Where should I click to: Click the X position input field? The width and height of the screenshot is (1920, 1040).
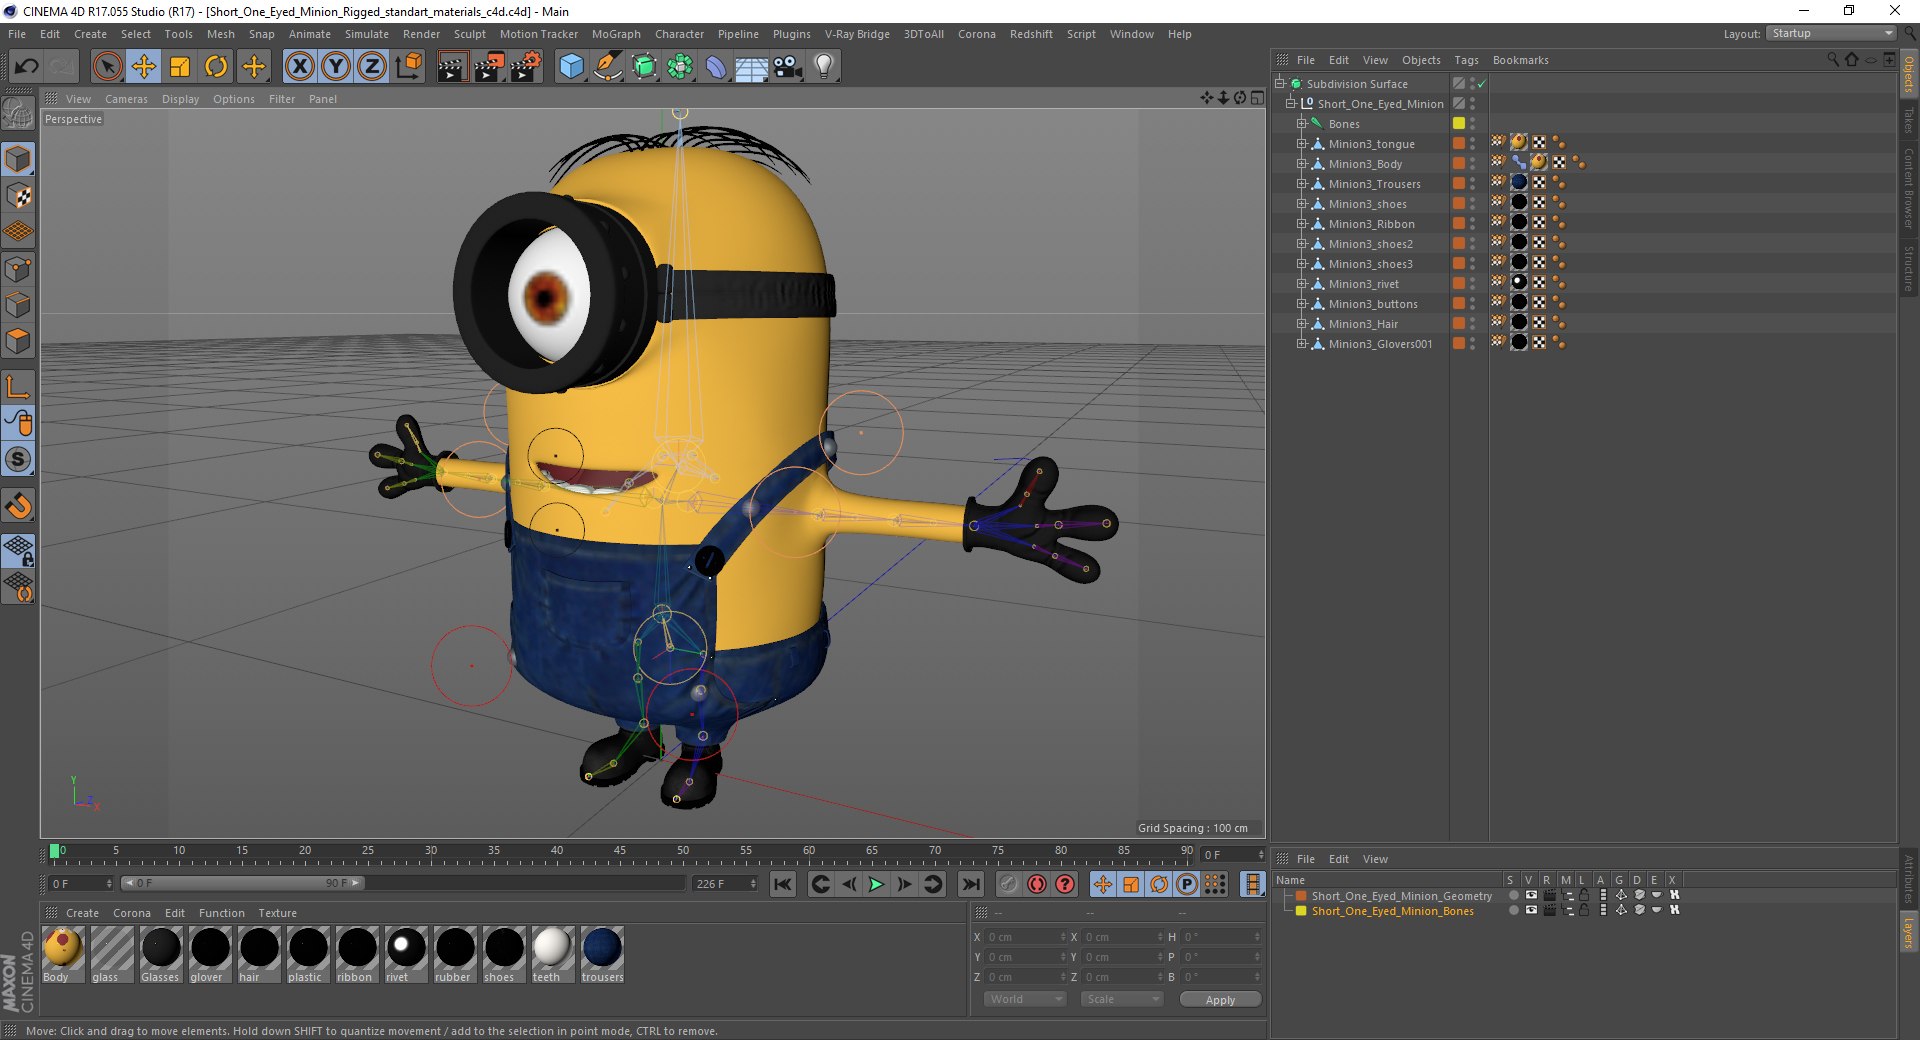(x=1027, y=937)
